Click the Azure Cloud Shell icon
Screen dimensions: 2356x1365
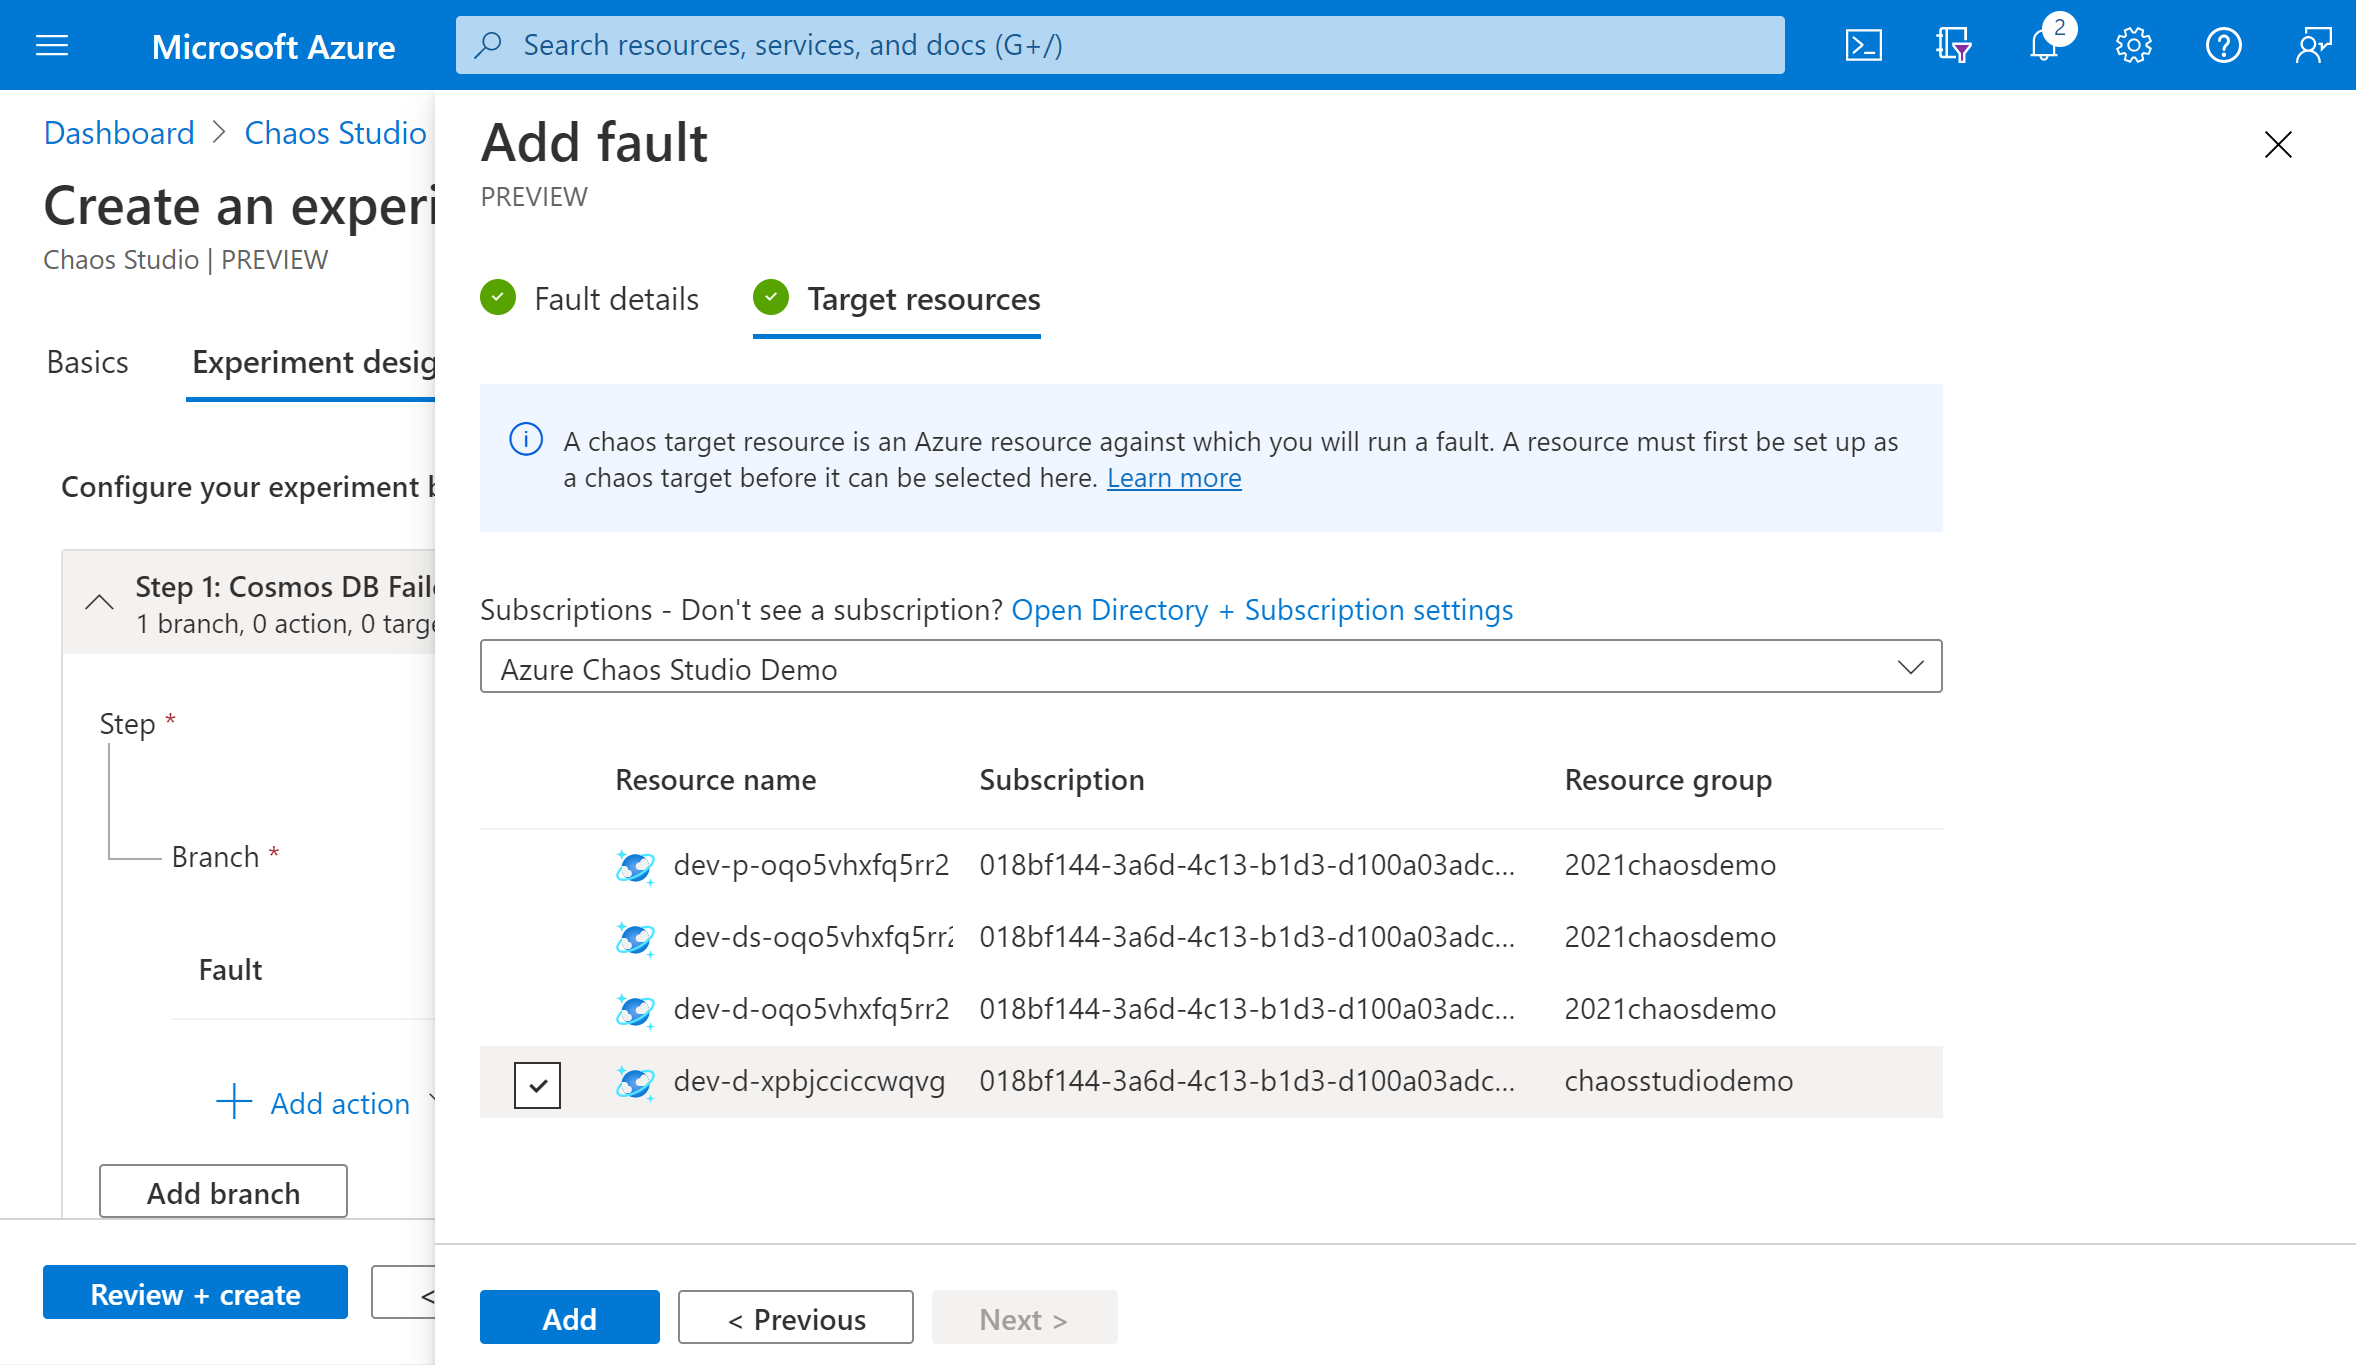pyautogui.click(x=1865, y=44)
